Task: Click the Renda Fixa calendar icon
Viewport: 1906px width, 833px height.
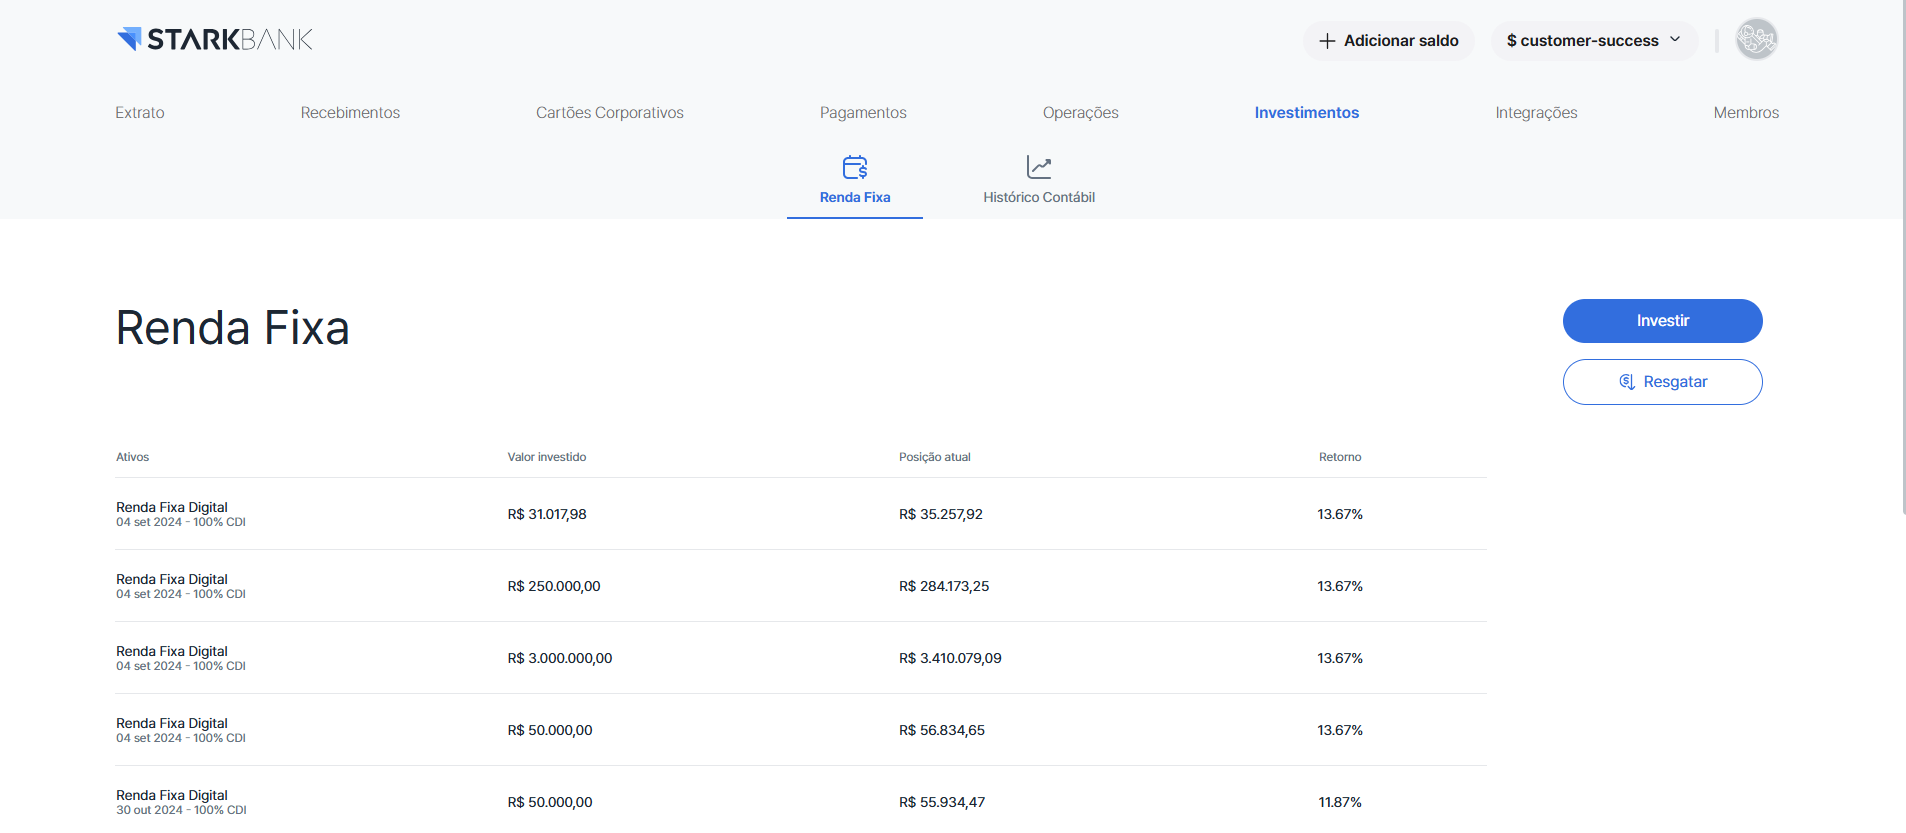Action: point(855,167)
